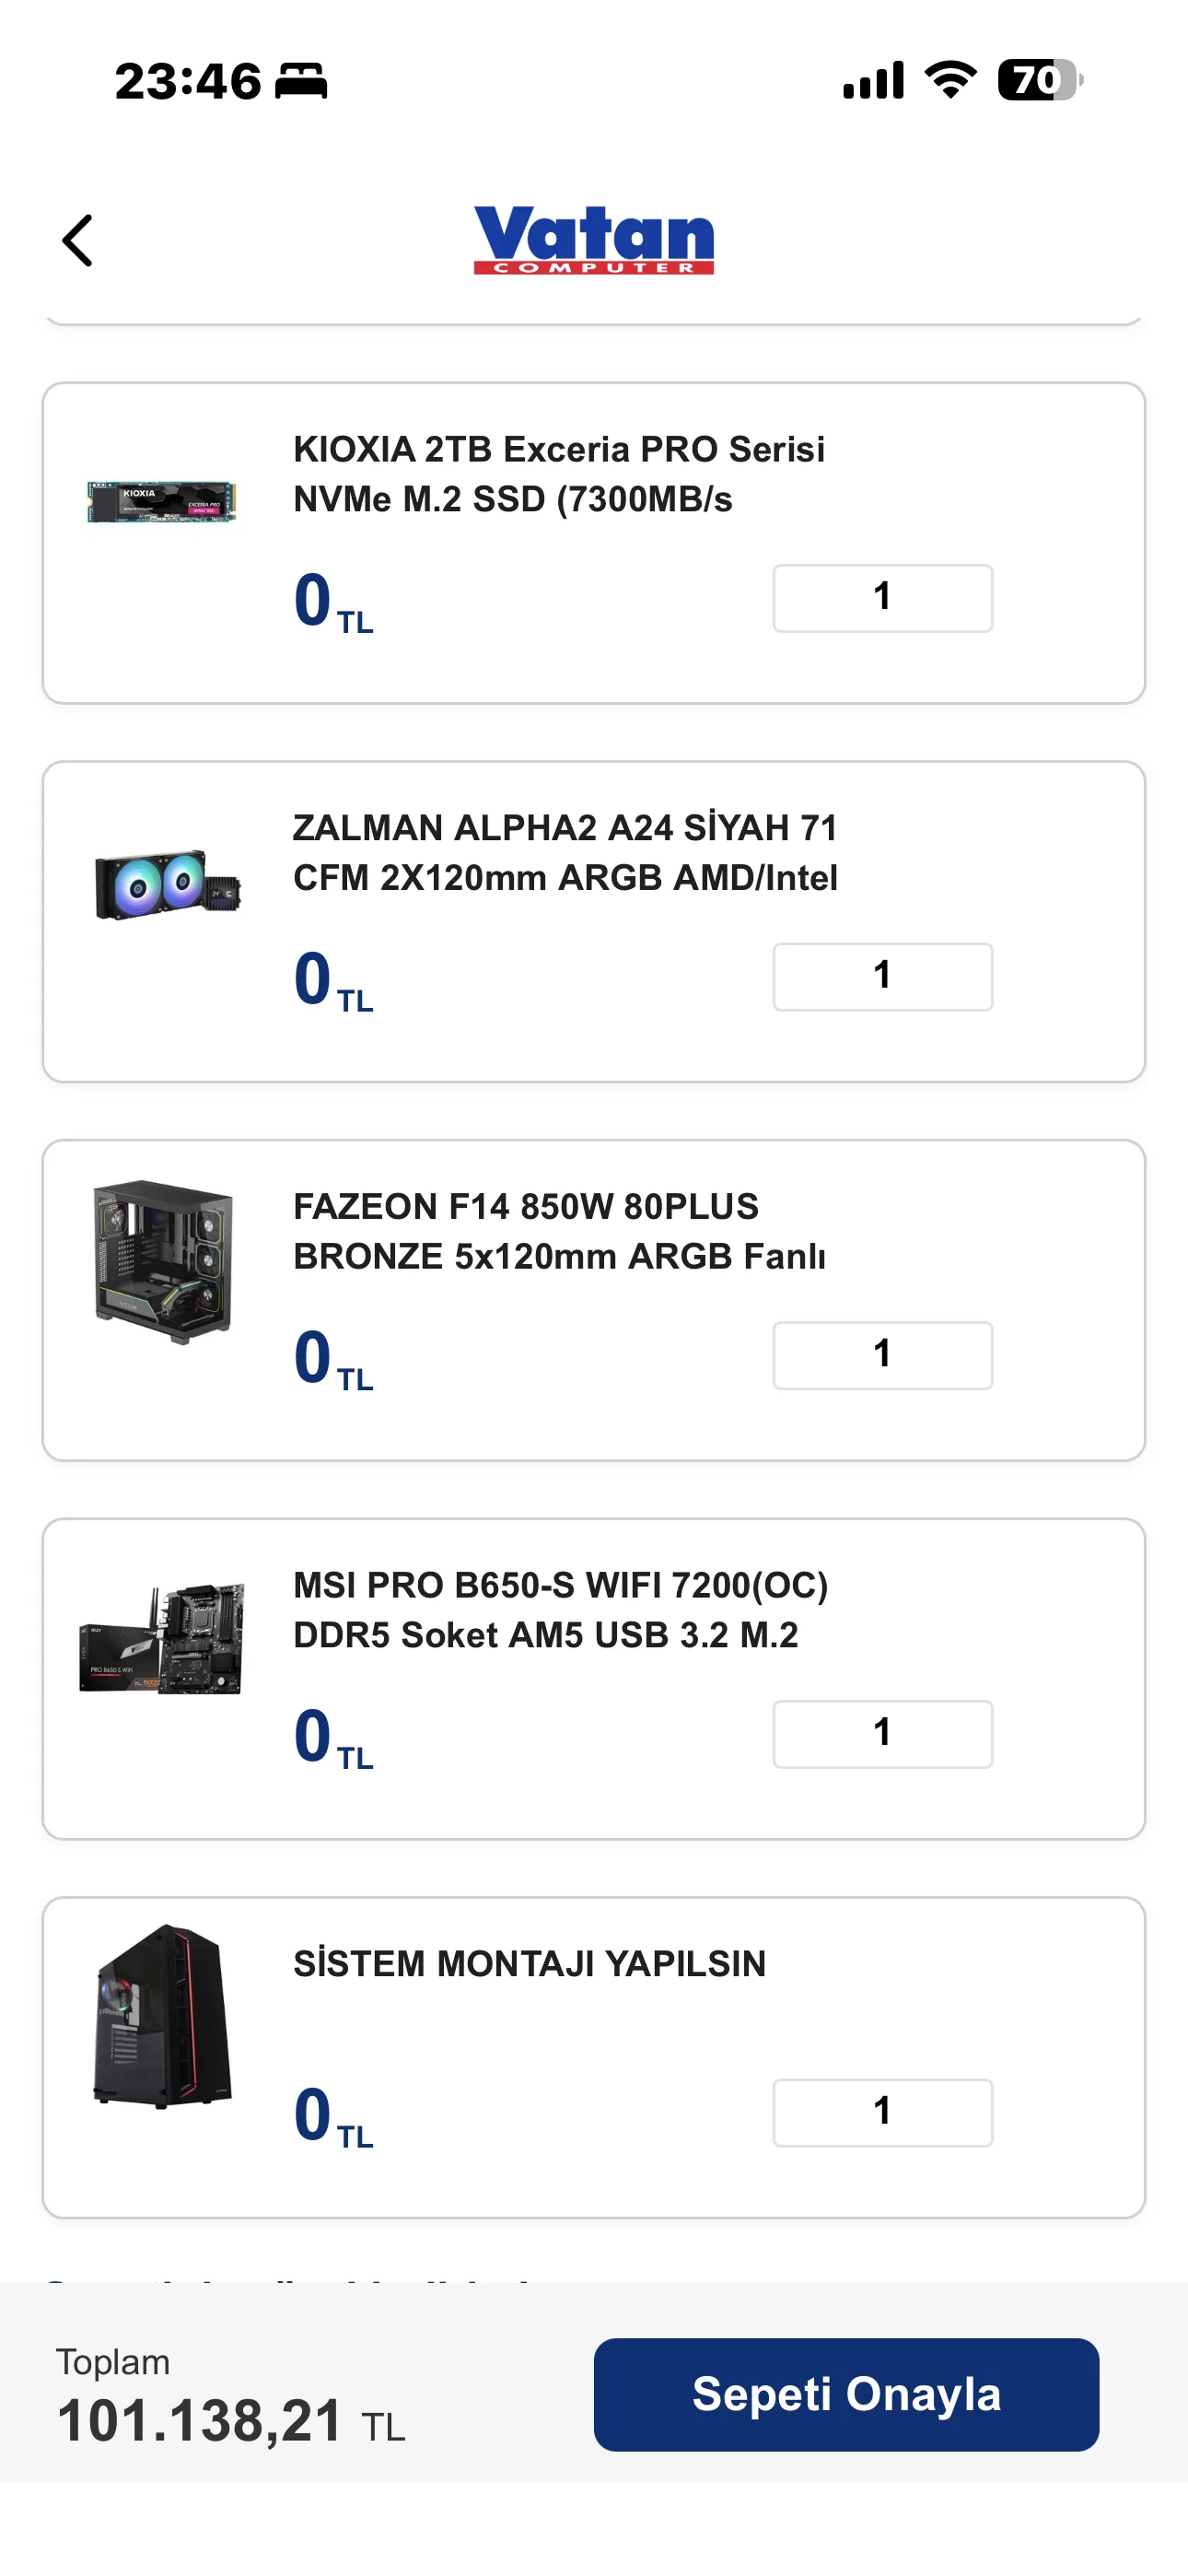Open the FAZEON F14 case image

(163, 1261)
